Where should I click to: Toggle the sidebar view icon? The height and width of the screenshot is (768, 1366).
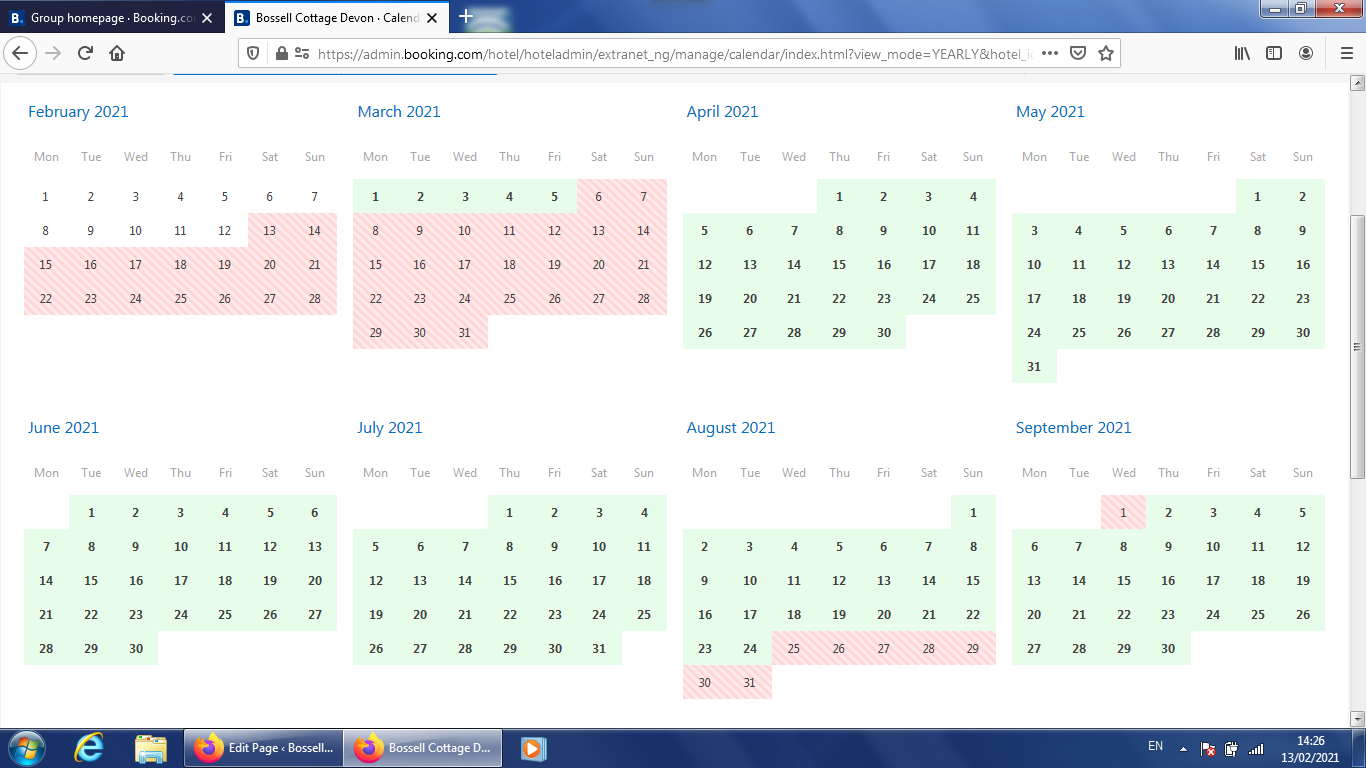[x=1274, y=53]
